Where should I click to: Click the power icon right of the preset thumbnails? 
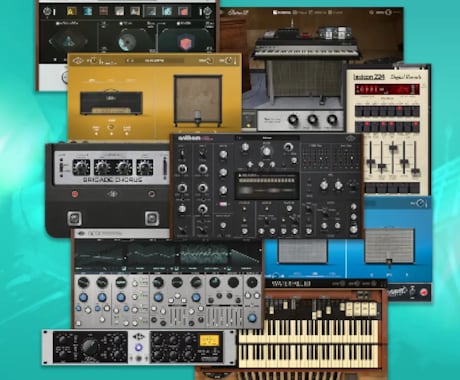(207, 12)
